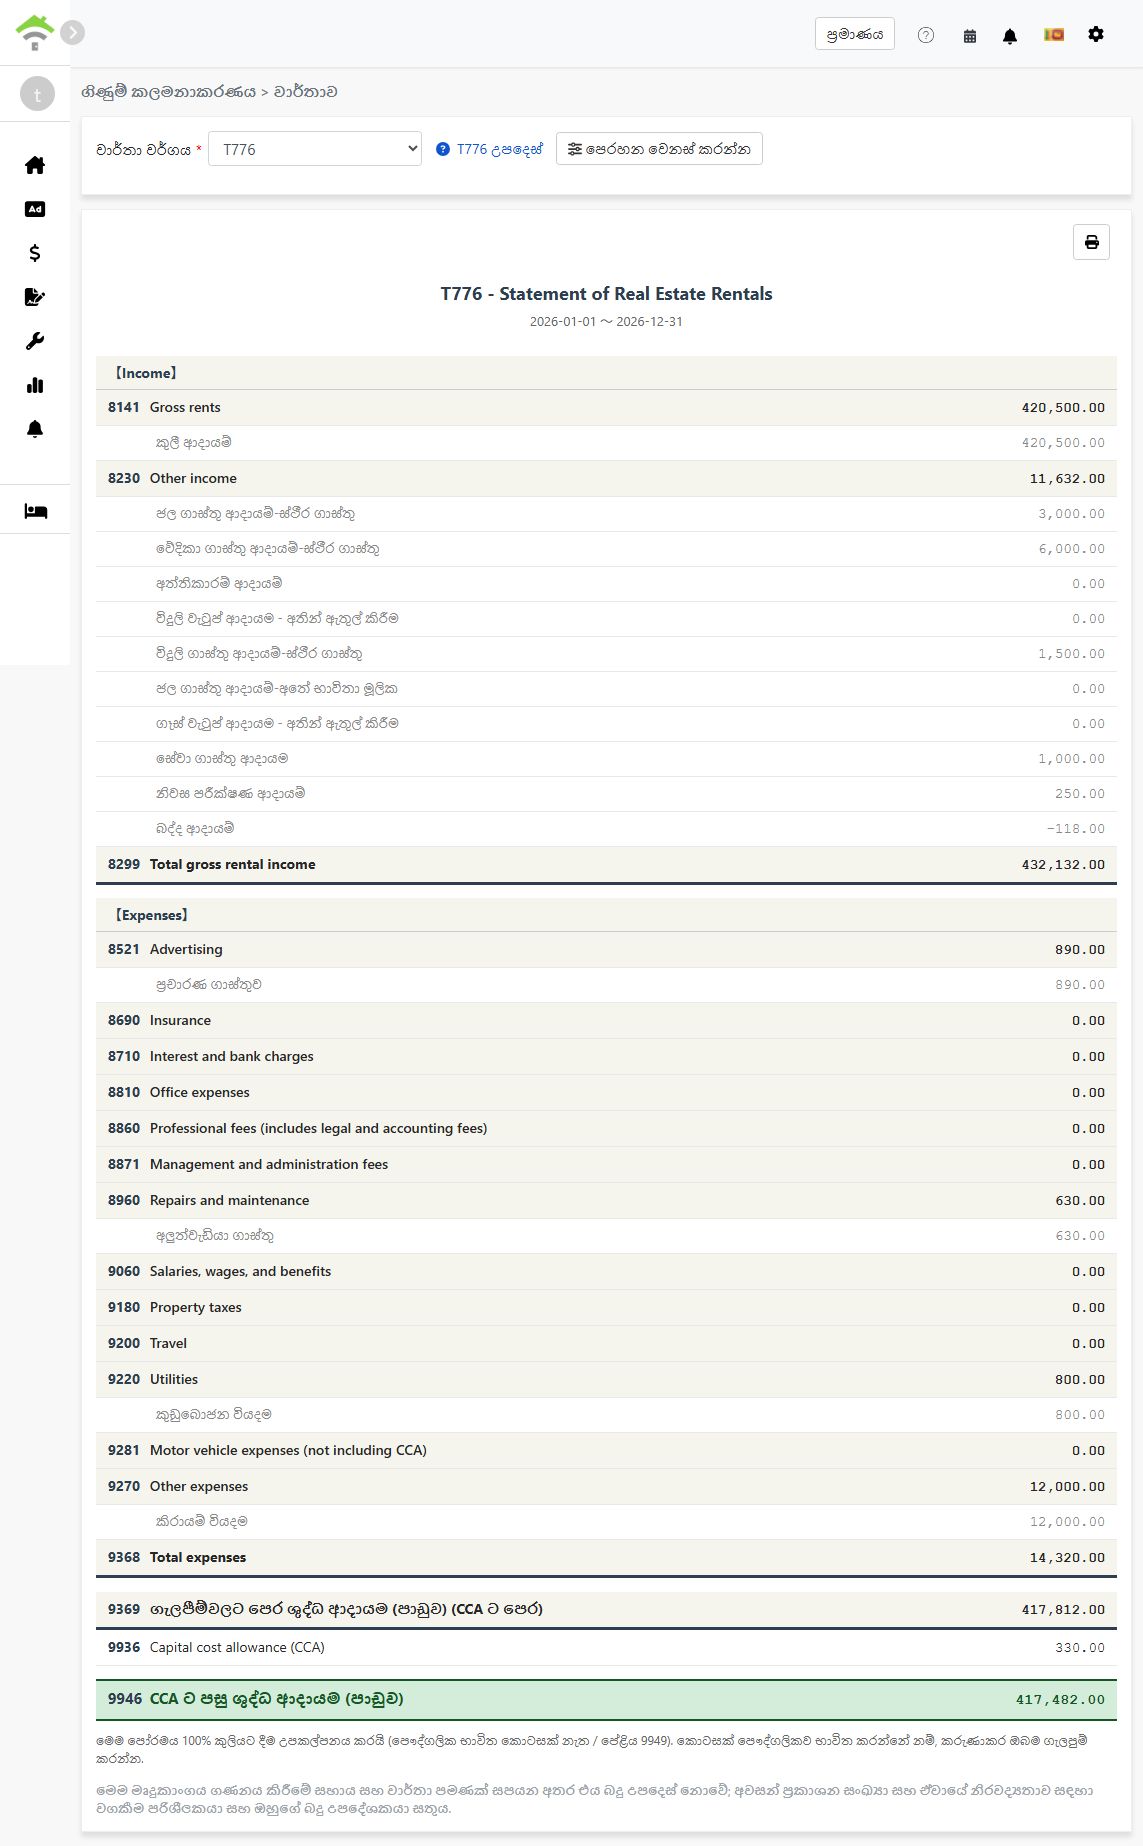This screenshot has height=1846, width=1143.
Task: Open the bed icon in sidebar
Action: 35,511
